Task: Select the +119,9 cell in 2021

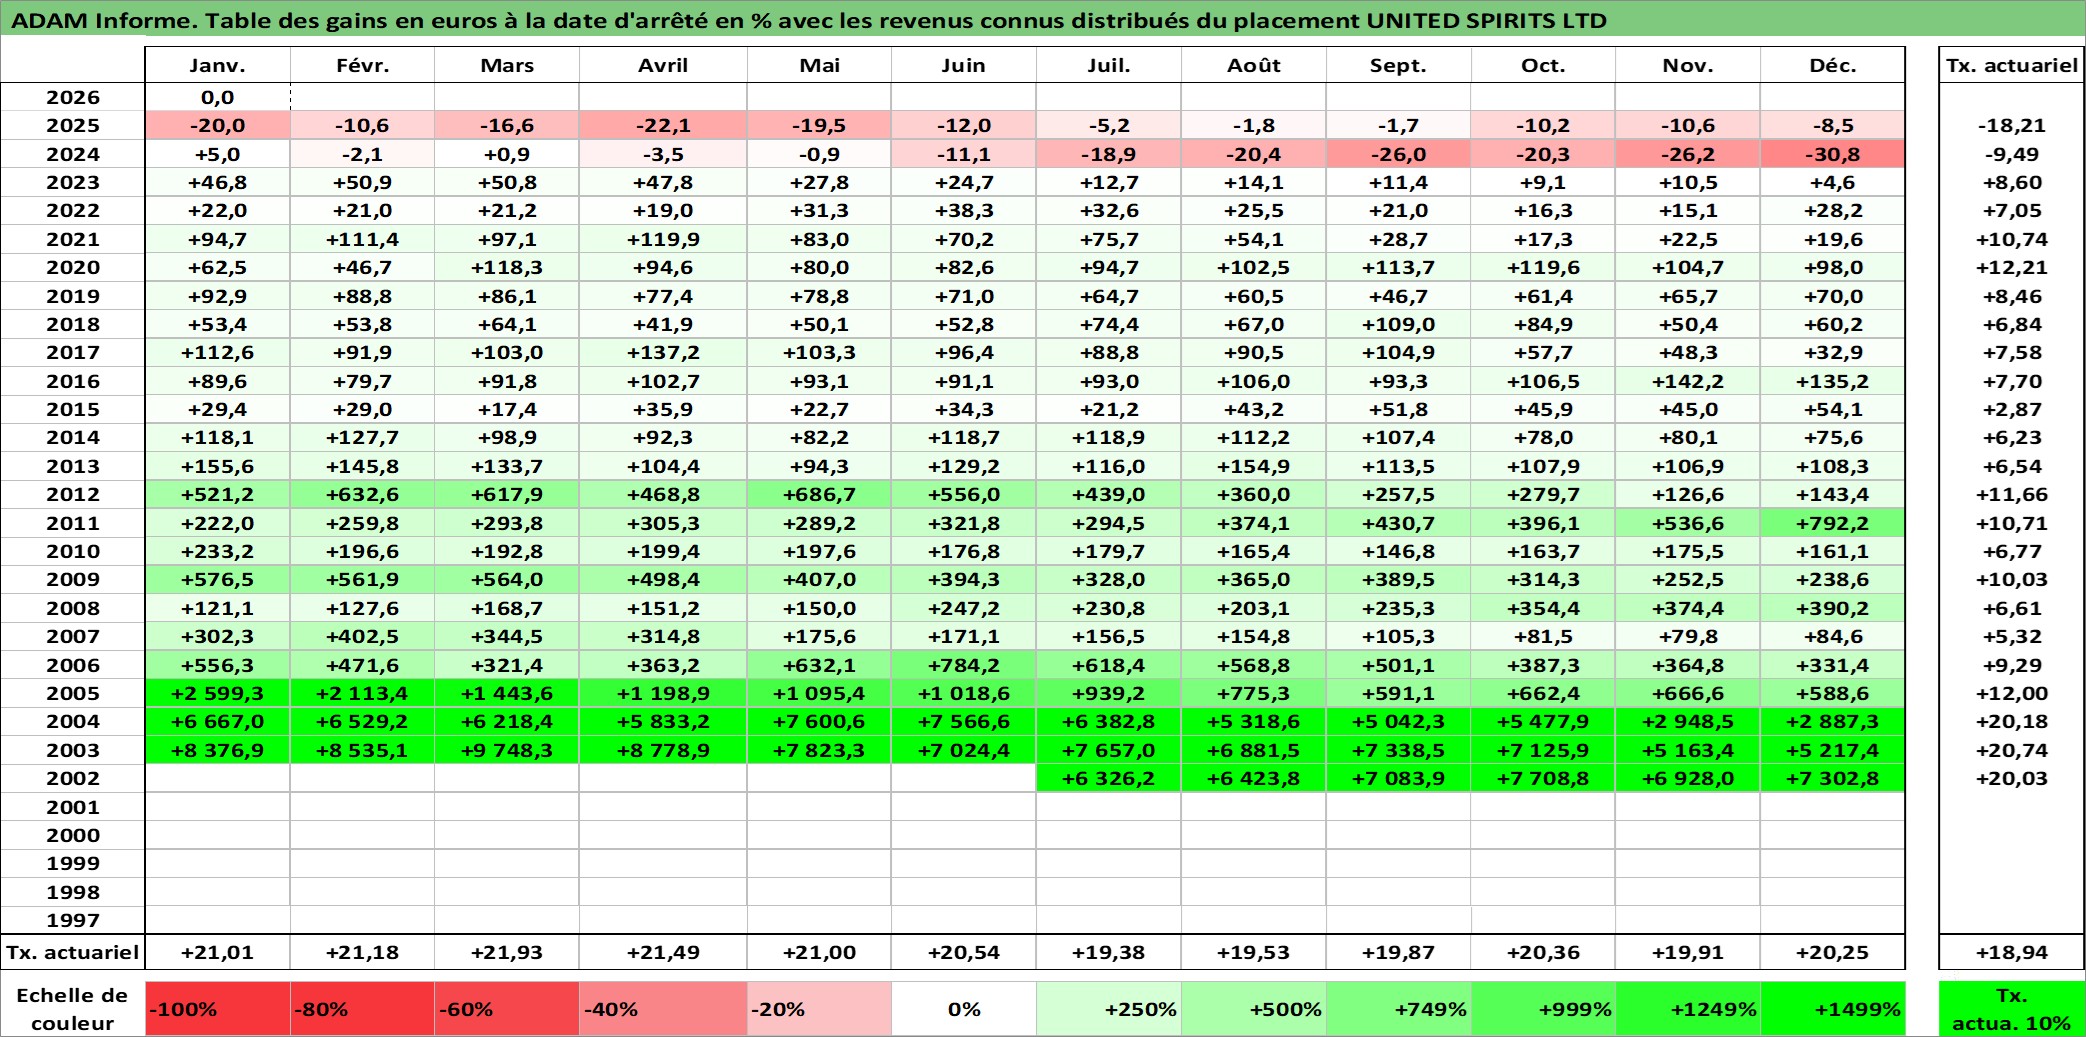Action: [663, 239]
